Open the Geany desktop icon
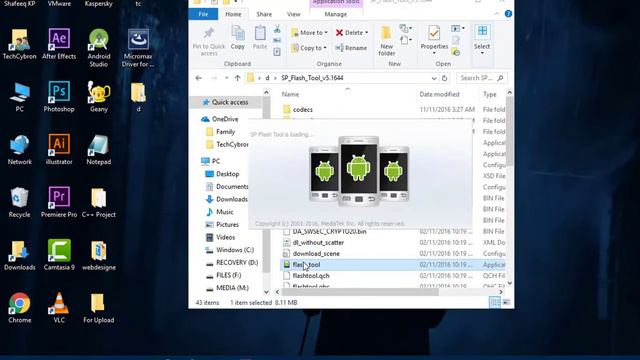The height and width of the screenshot is (360, 640). (98, 97)
